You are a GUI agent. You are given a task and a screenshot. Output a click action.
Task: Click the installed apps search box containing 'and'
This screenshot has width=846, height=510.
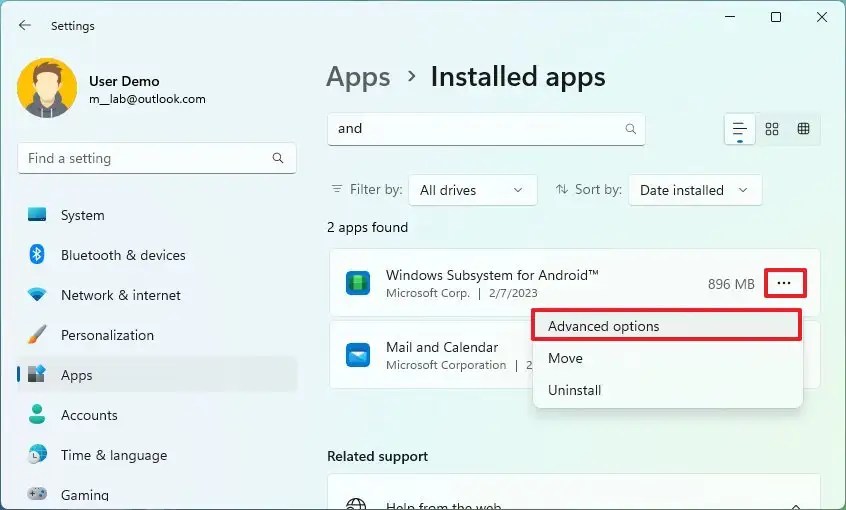pyautogui.click(x=486, y=129)
